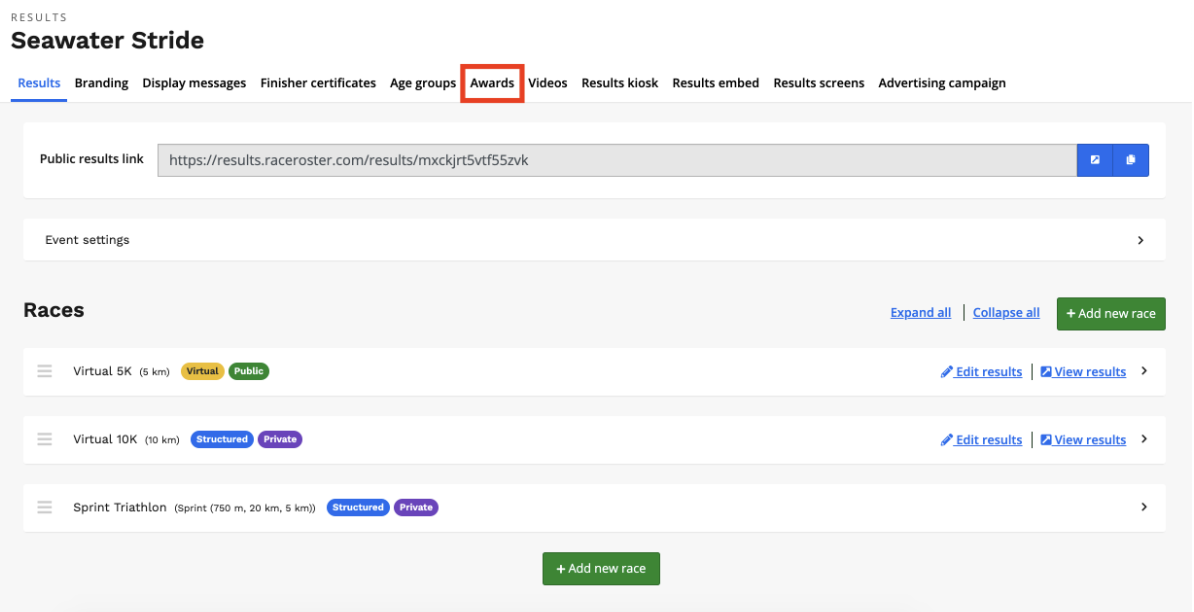
Task: Click the Structured badge on Sprint Triathlon
Action: click(358, 507)
